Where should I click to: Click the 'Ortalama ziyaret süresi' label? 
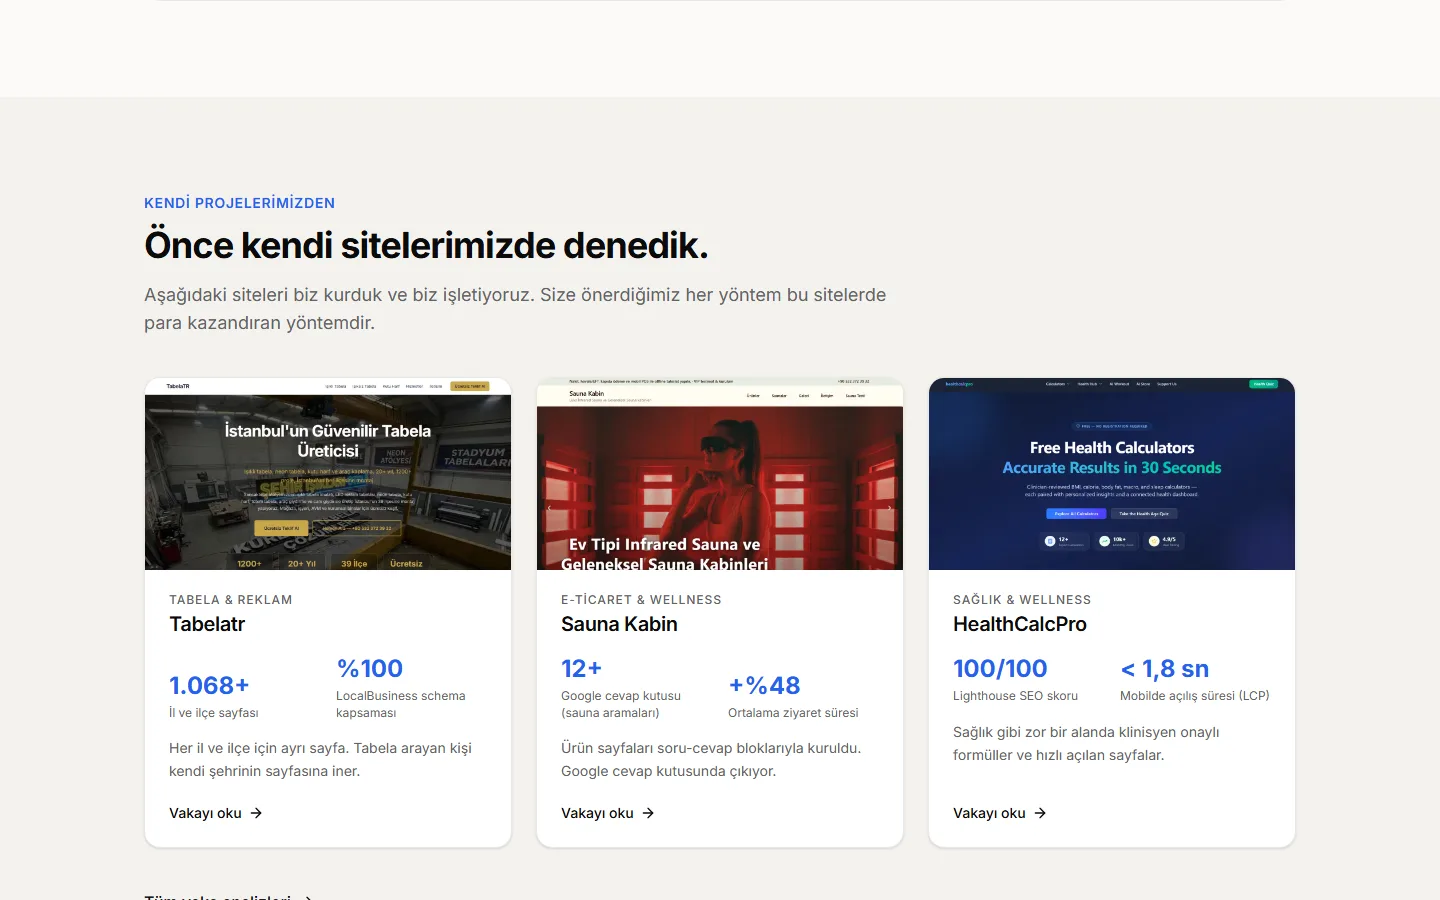(793, 713)
